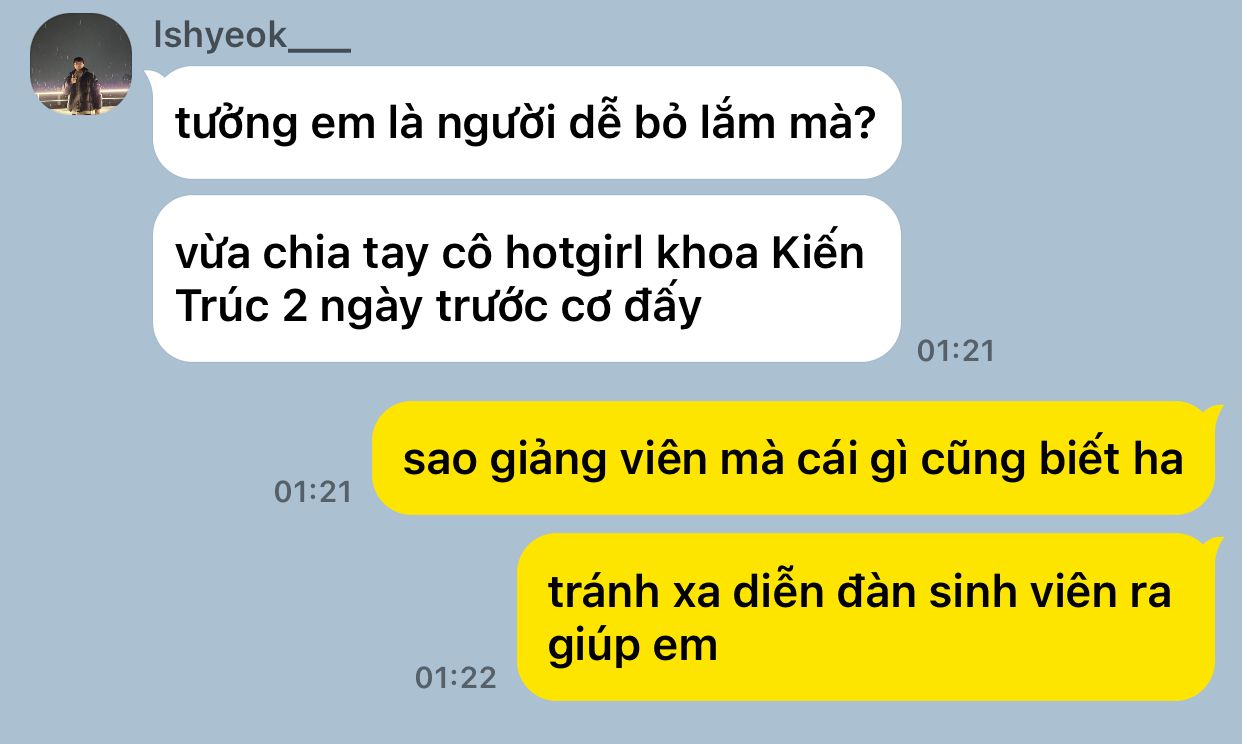Click the 01:21 timestamp beside the yellow bubble
1242x744 pixels.
tap(313, 492)
